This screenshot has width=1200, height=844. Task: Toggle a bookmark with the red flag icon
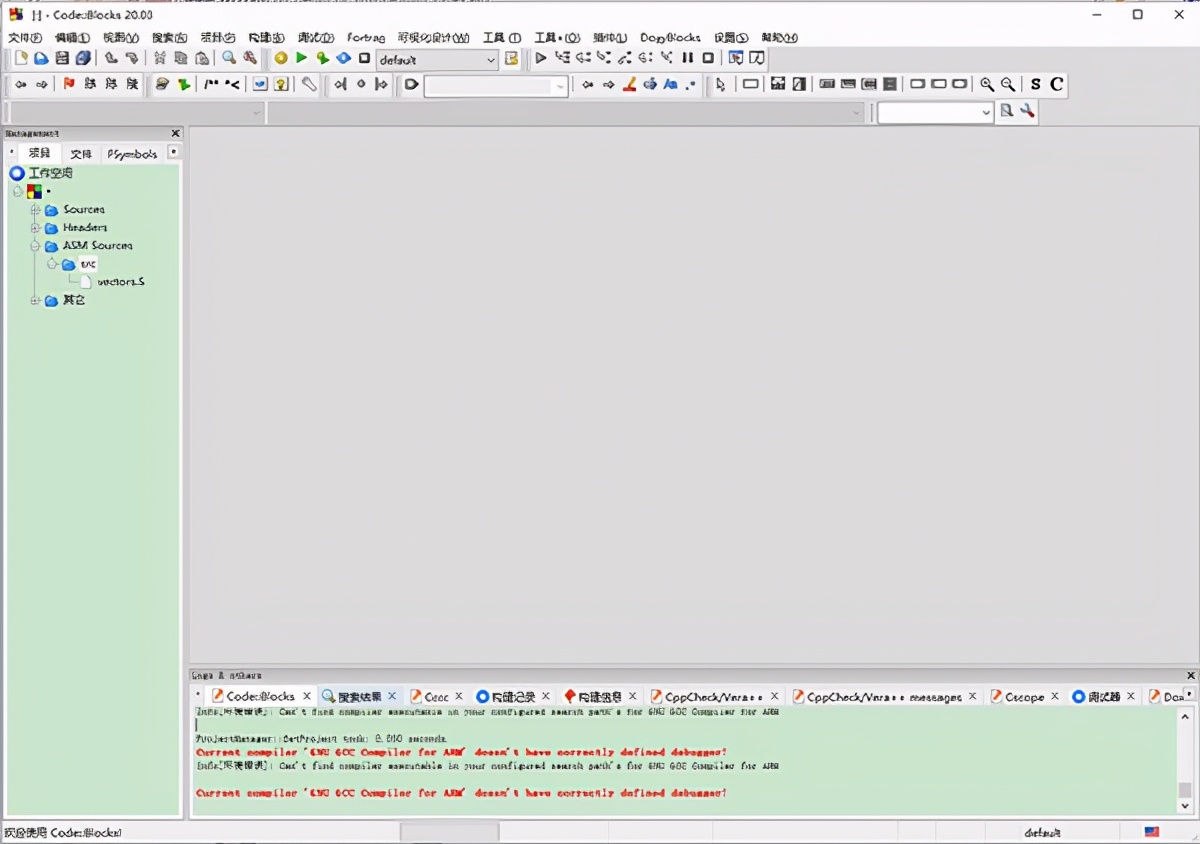click(70, 85)
